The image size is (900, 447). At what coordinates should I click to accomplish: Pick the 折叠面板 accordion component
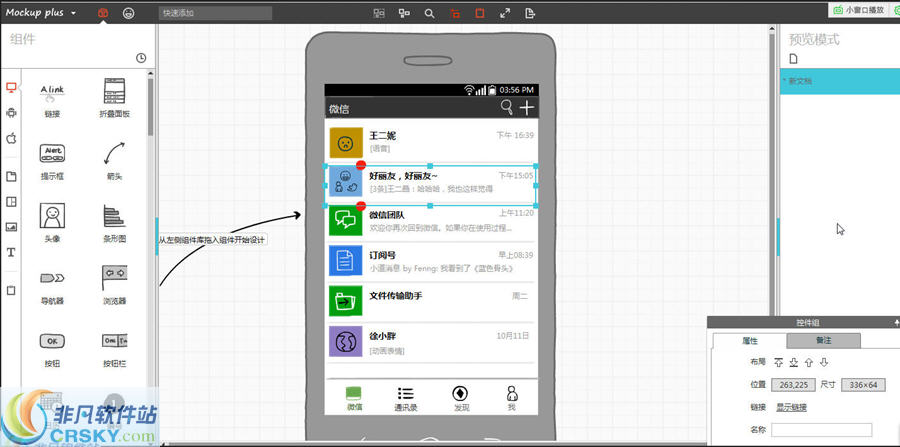tap(114, 98)
